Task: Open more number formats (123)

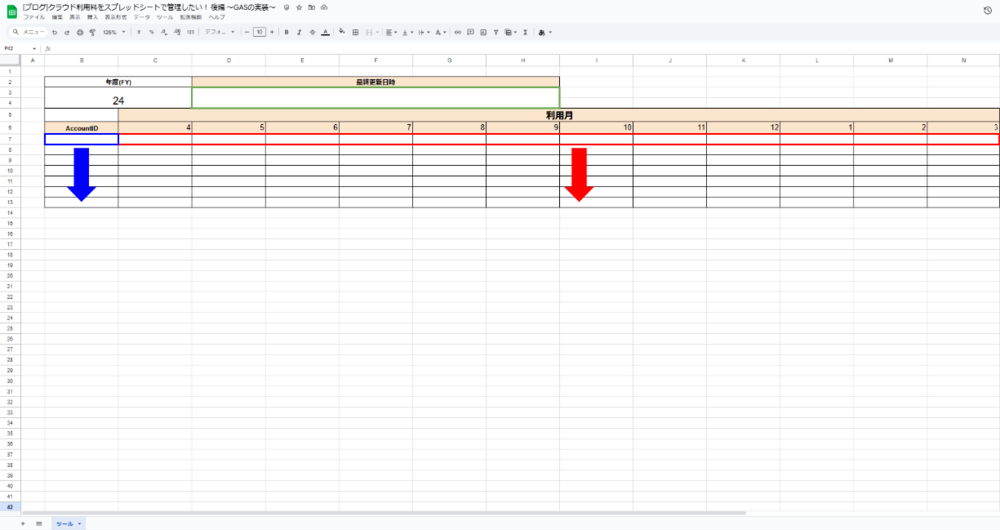Action: tap(190, 32)
